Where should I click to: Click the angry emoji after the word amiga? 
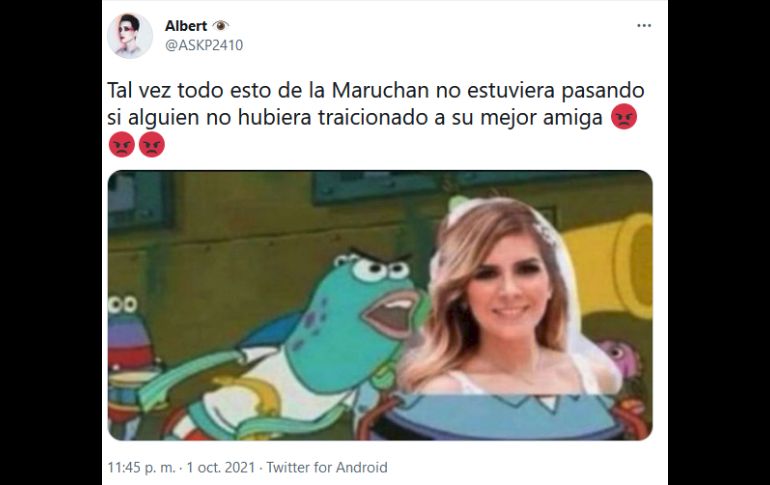pyautogui.click(x=624, y=118)
